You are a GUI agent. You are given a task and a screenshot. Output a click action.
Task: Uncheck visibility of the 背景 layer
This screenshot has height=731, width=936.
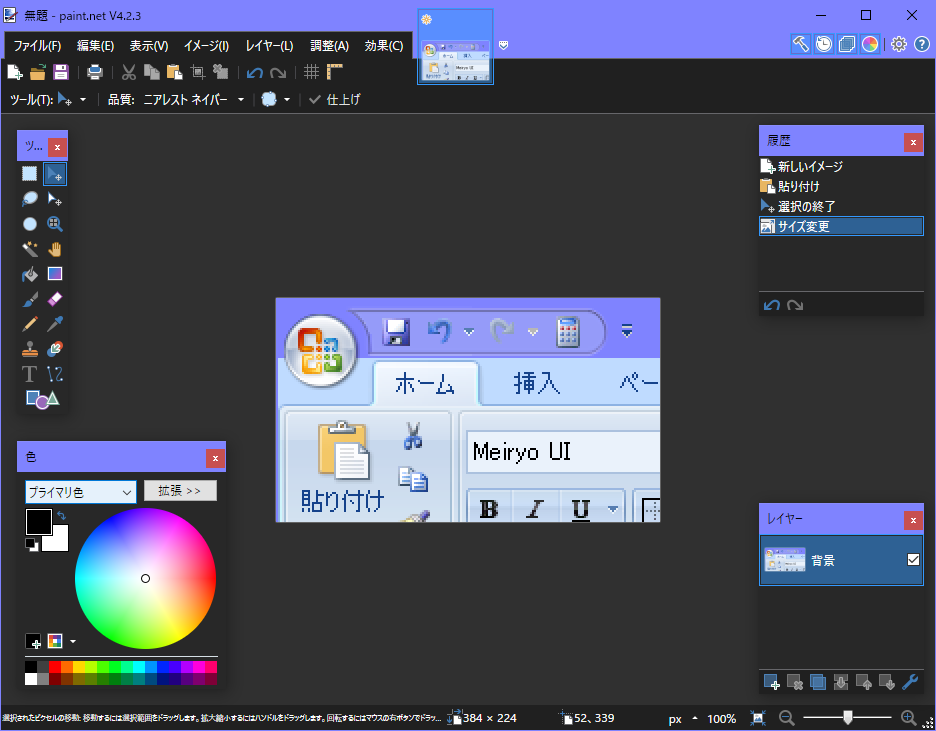point(913,560)
